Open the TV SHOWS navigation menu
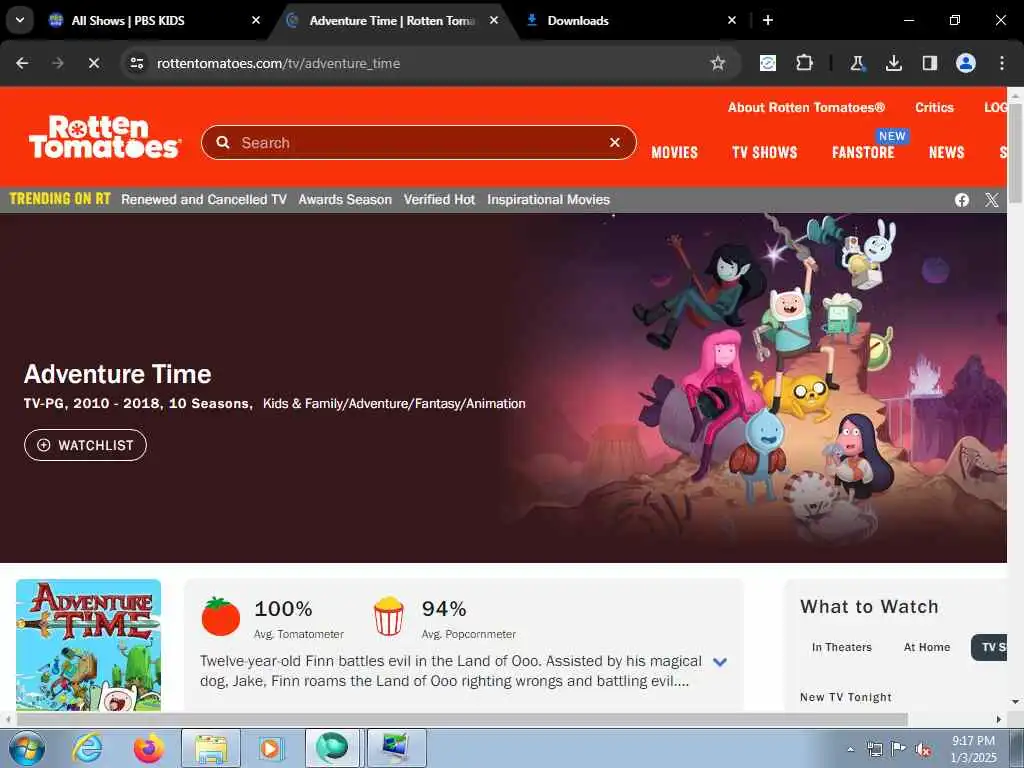 coord(765,153)
